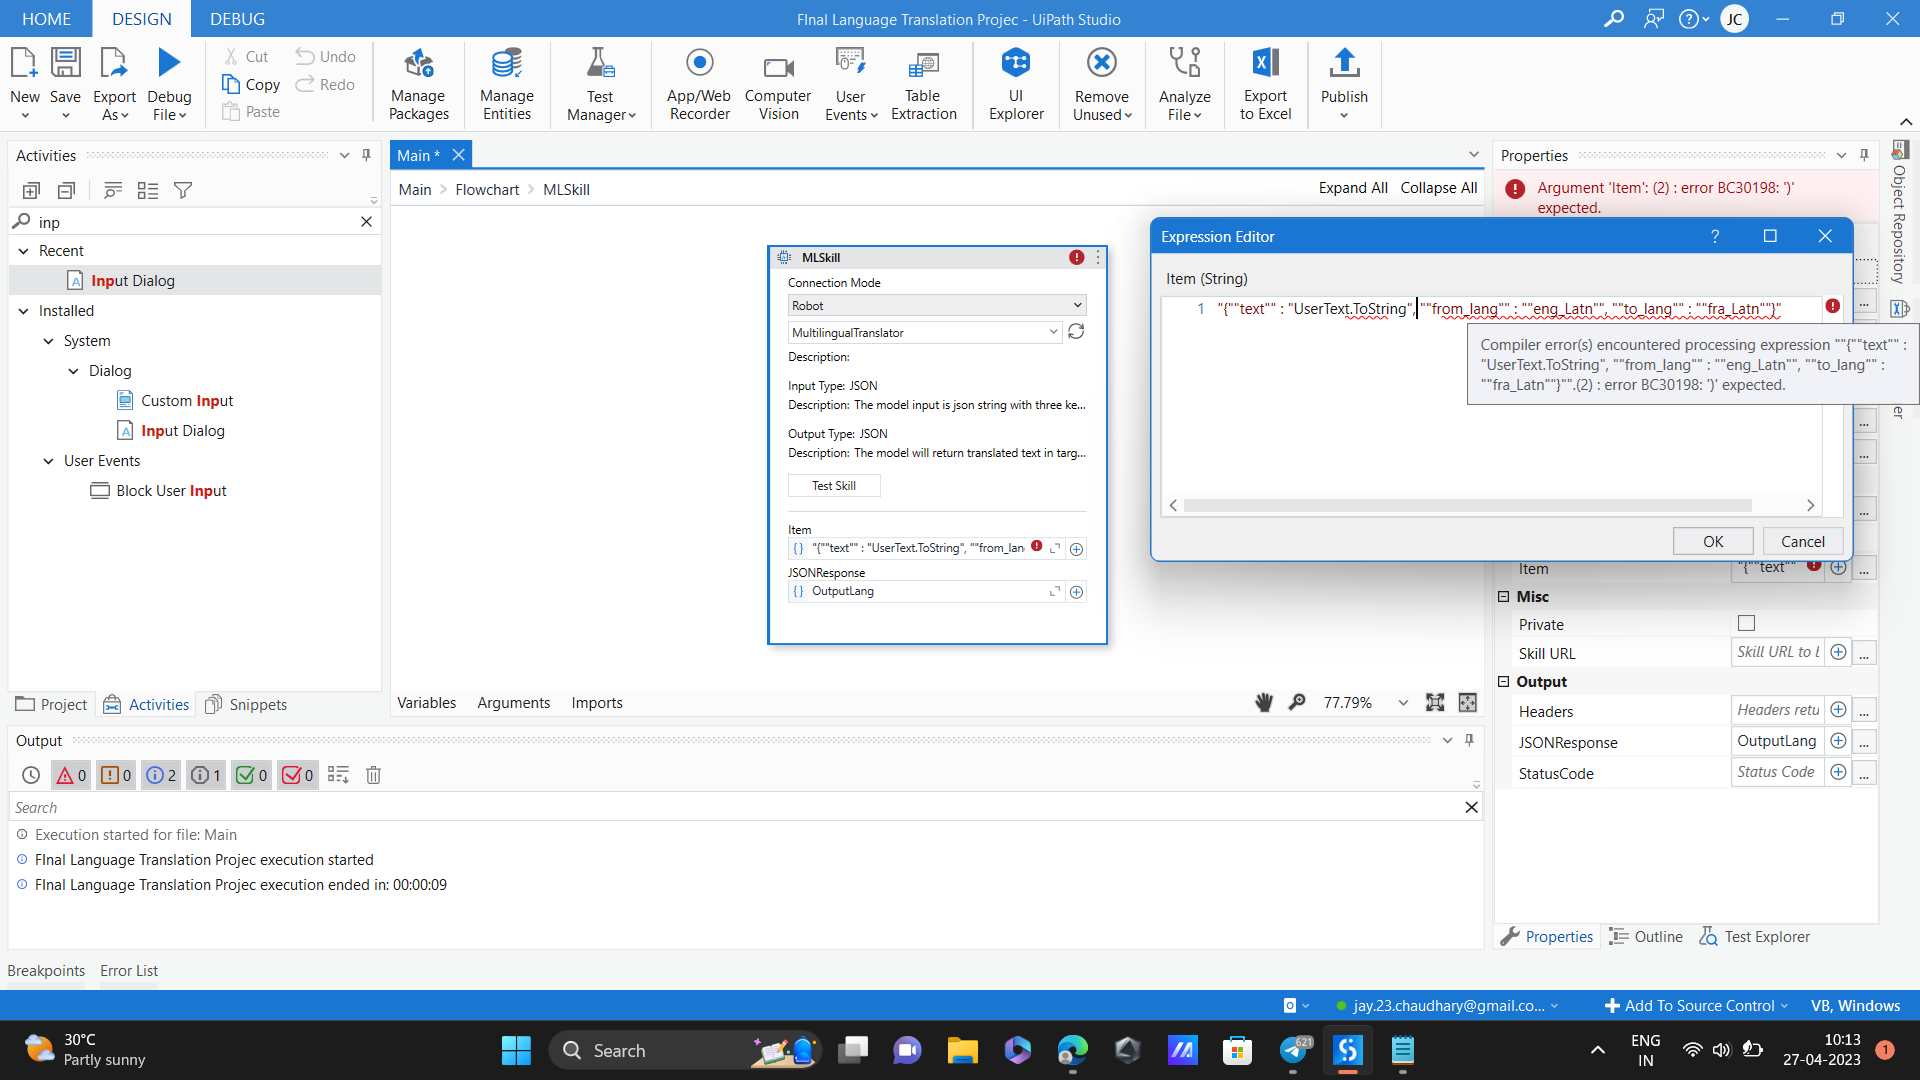Open the Variables panel
Viewport: 1920px width, 1080px height.
(426, 703)
